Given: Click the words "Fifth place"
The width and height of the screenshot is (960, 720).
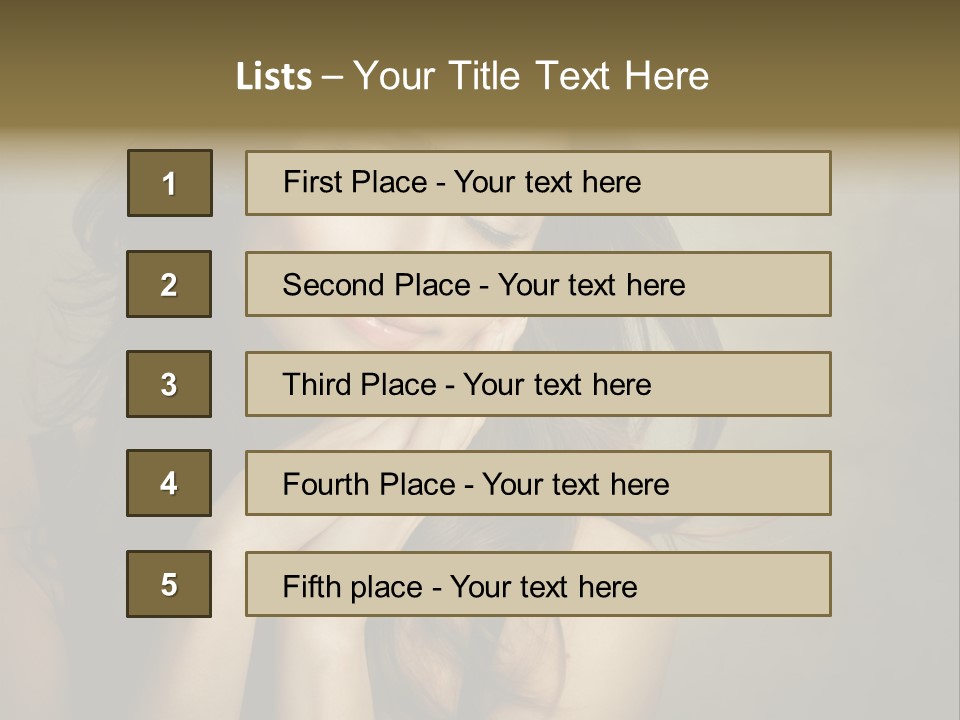Looking at the screenshot, I should pos(350,586).
